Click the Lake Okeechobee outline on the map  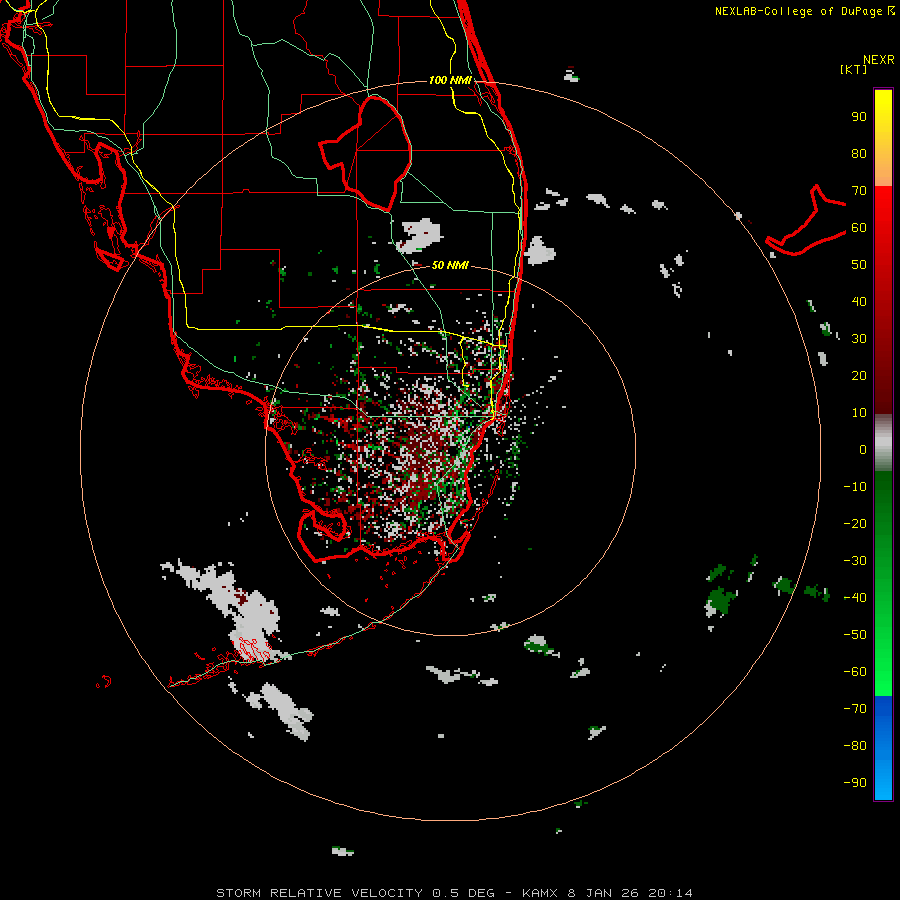click(x=366, y=153)
